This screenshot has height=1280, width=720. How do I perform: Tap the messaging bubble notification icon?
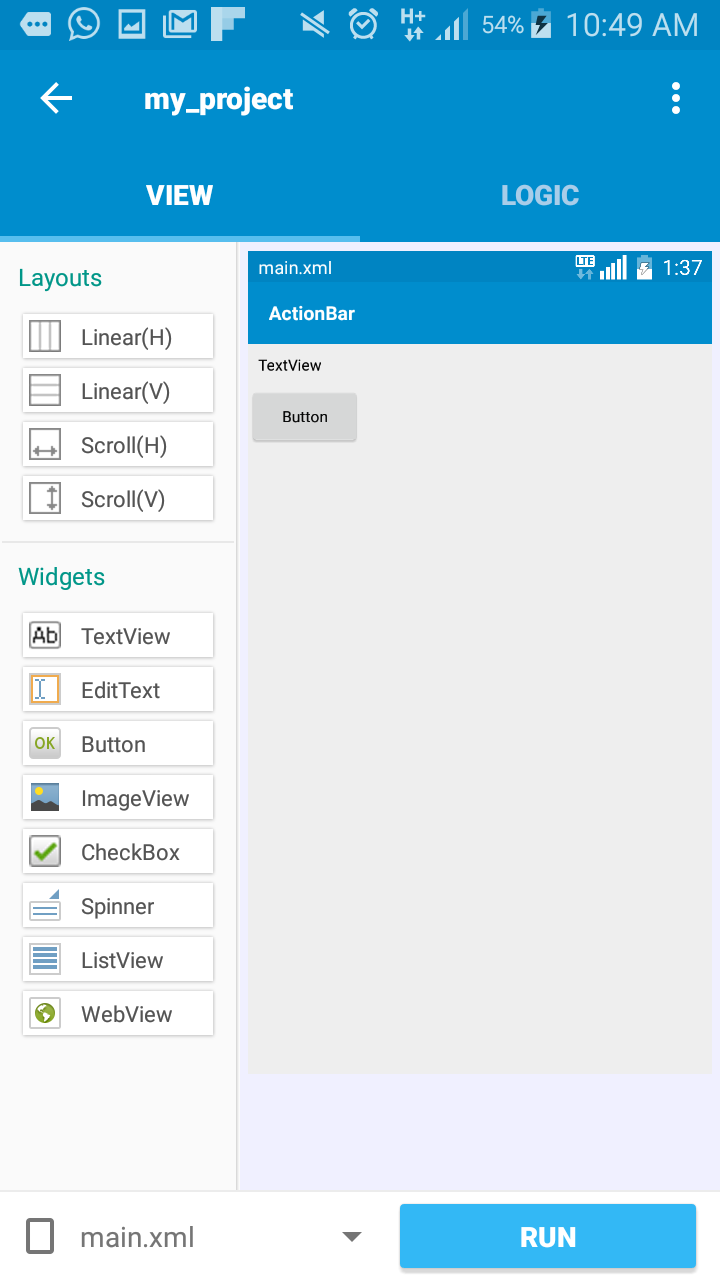point(36,24)
